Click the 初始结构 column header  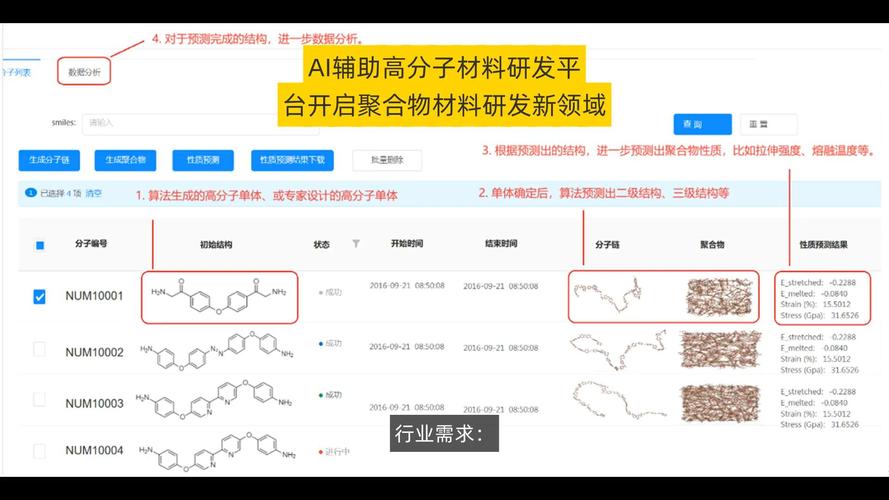[216, 245]
